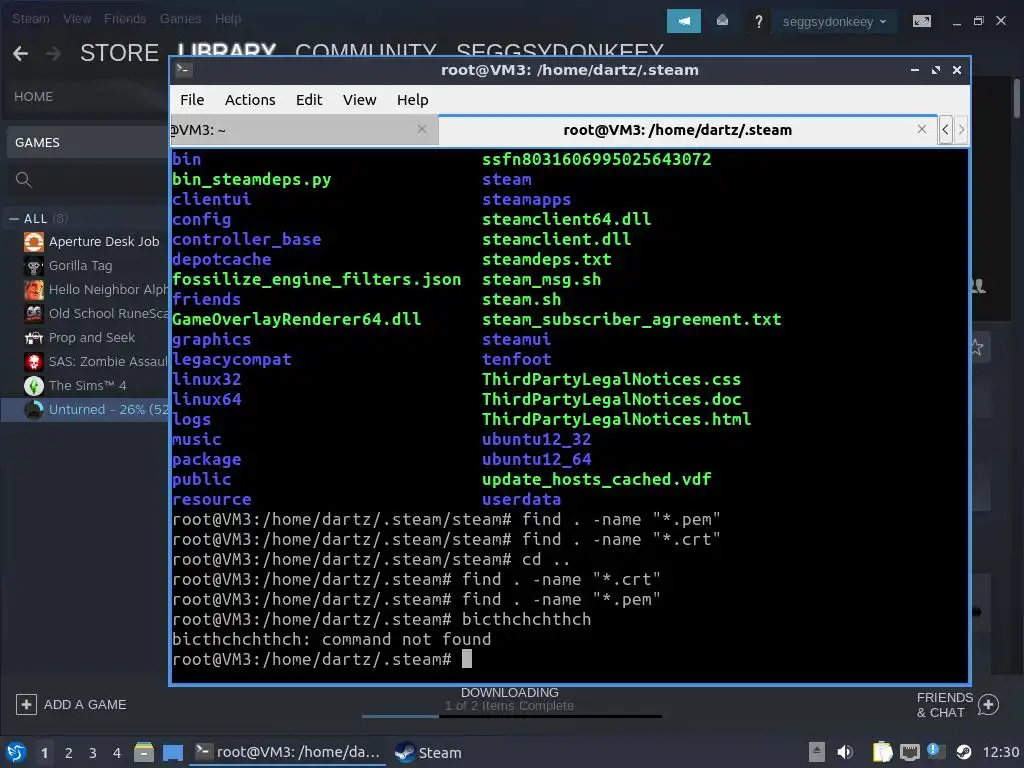Click the library search magnifier icon
1024x768 pixels.
coord(24,180)
